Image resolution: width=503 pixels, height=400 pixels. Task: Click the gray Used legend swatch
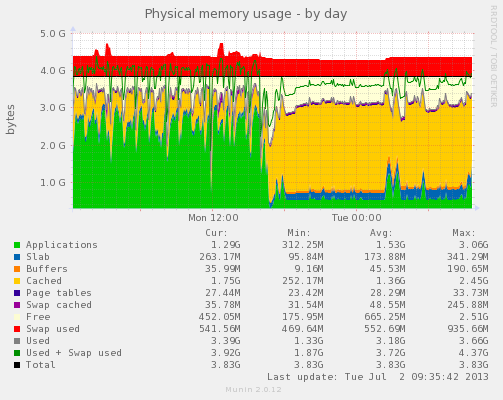point(17,341)
